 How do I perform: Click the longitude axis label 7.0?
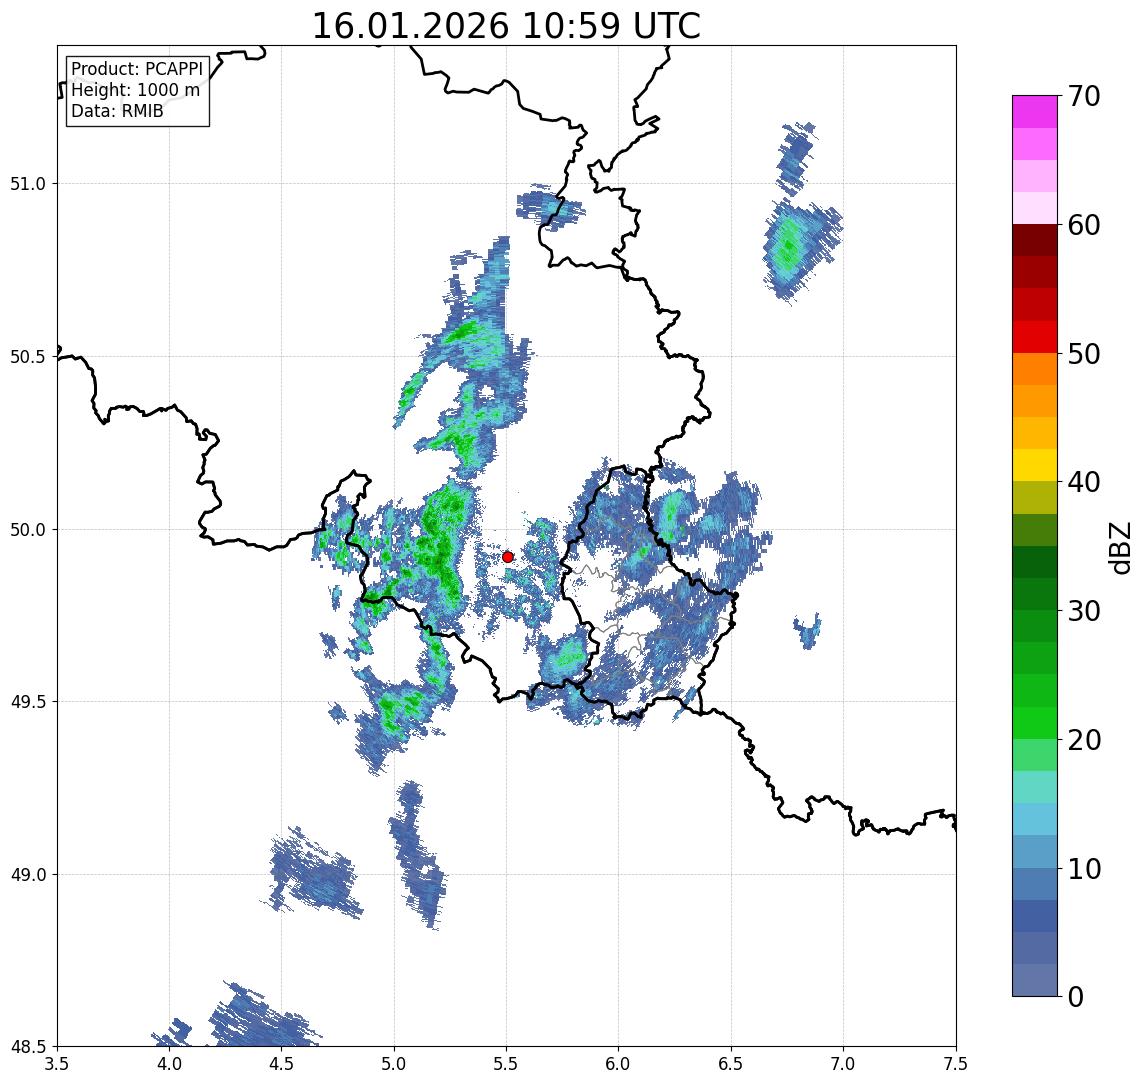click(844, 1064)
